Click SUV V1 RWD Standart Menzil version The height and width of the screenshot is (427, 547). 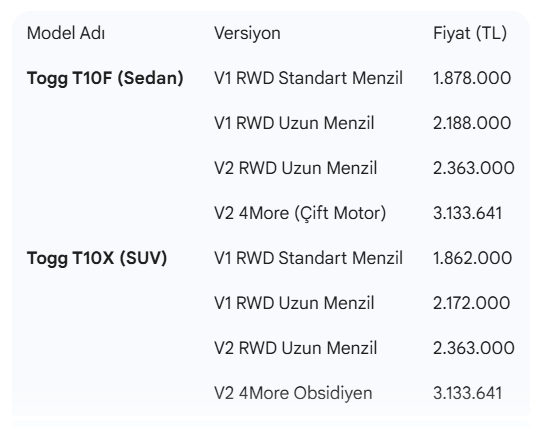click(x=308, y=259)
